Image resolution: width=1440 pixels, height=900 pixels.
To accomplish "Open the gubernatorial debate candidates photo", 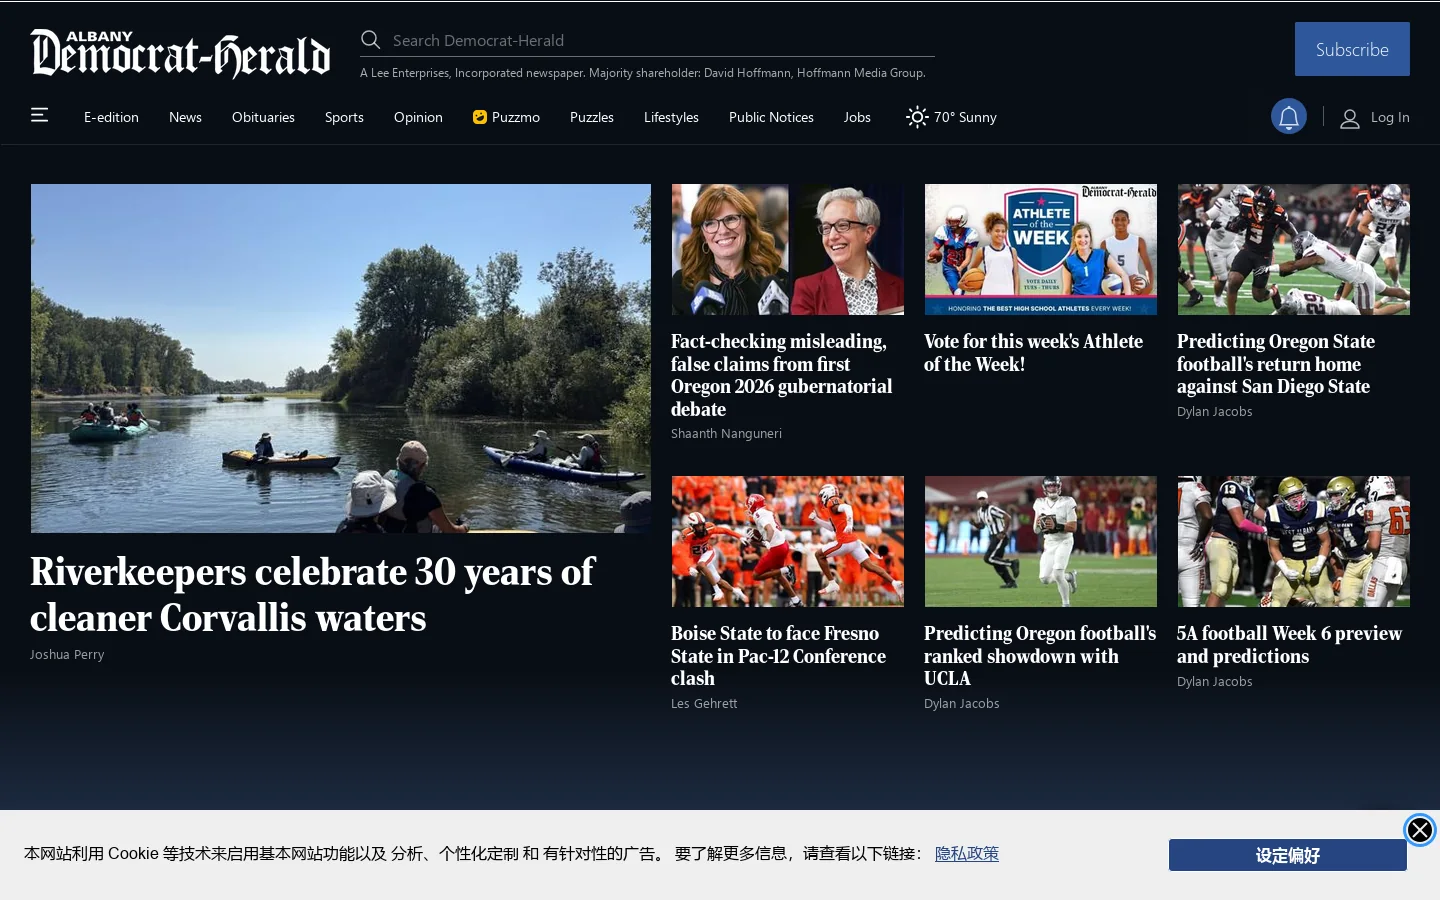I will point(788,249).
